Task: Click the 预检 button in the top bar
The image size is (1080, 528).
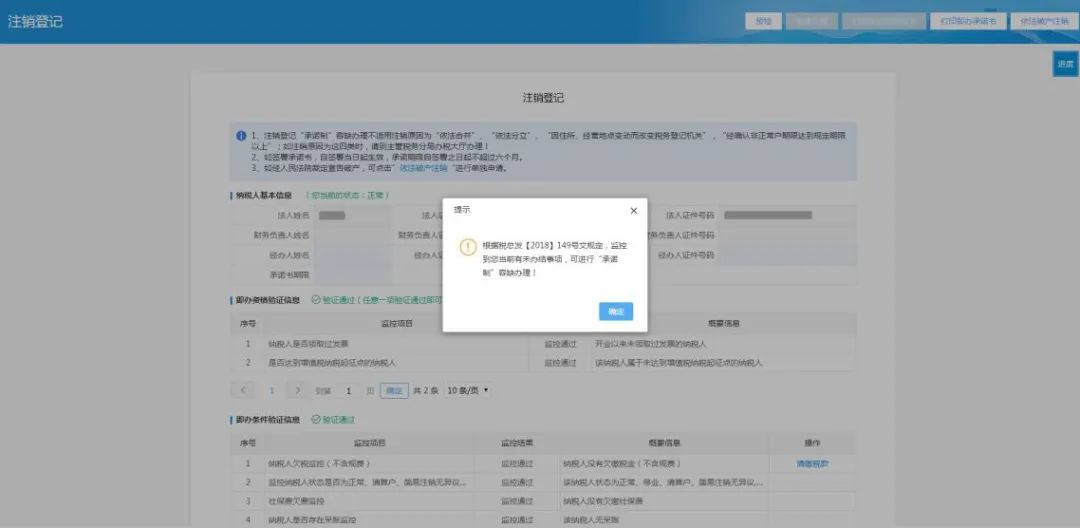Action: pyautogui.click(x=763, y=21)
